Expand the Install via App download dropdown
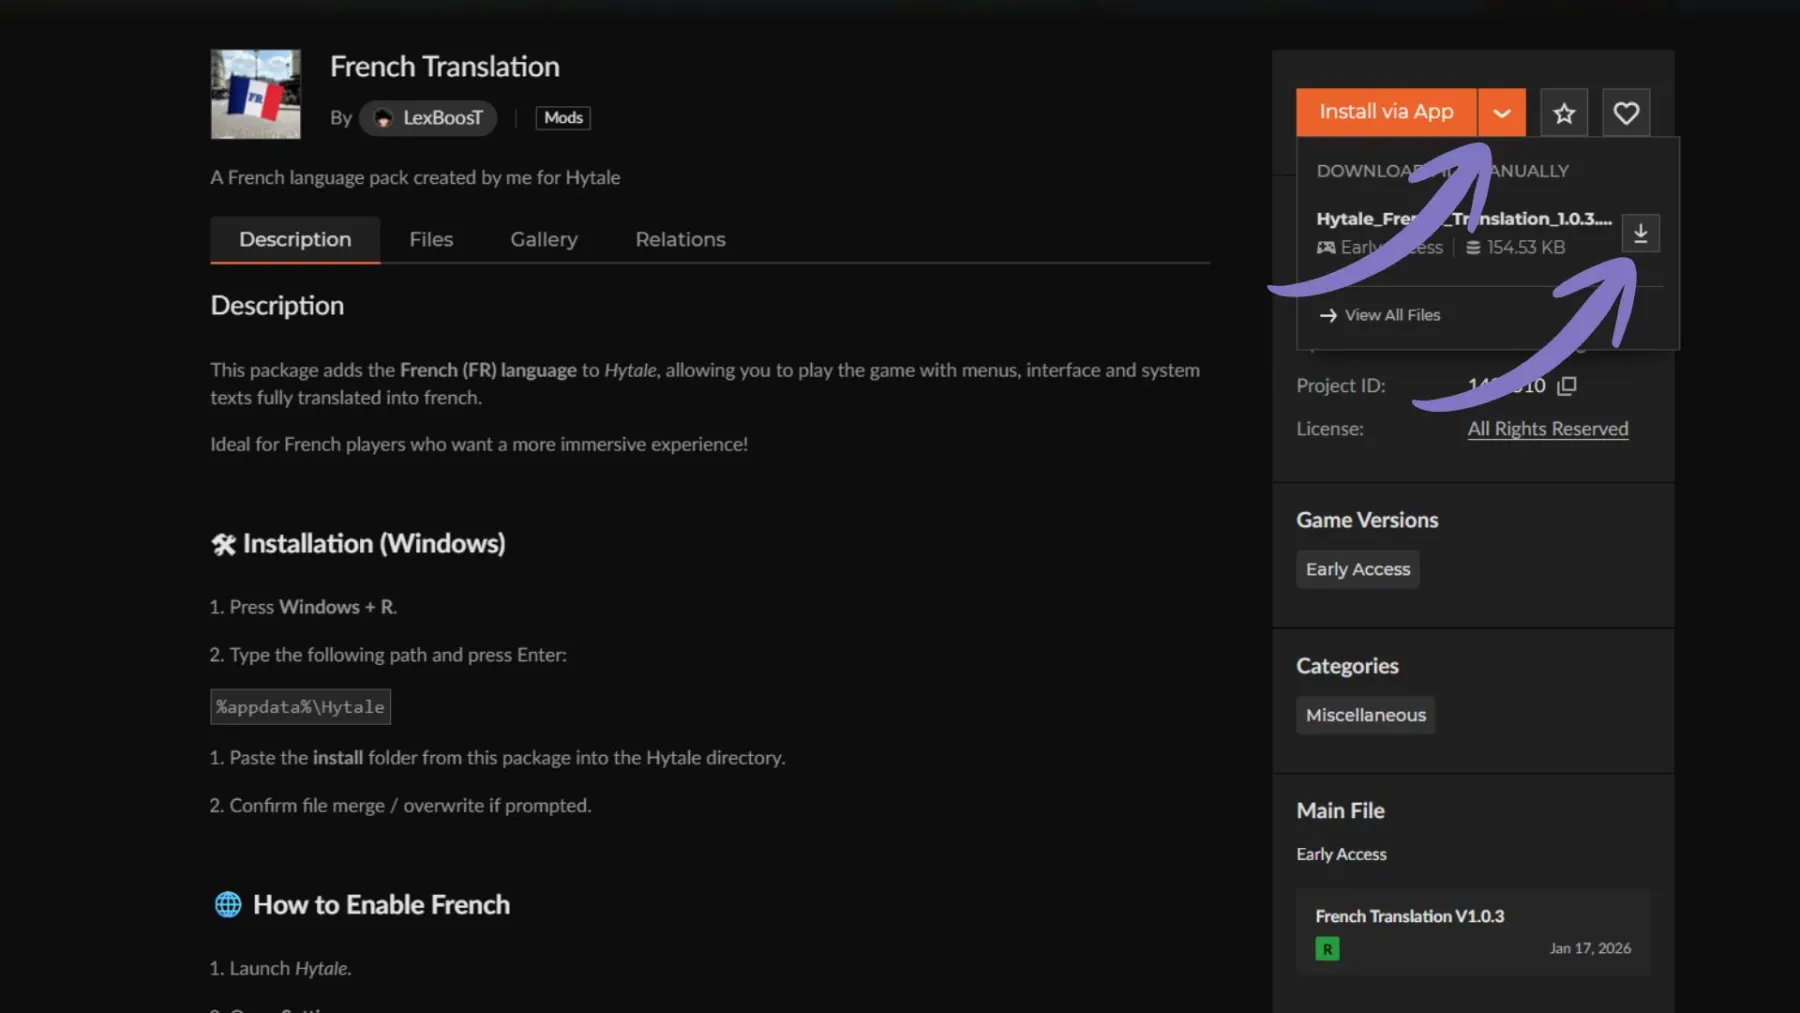 (1501, 112)
